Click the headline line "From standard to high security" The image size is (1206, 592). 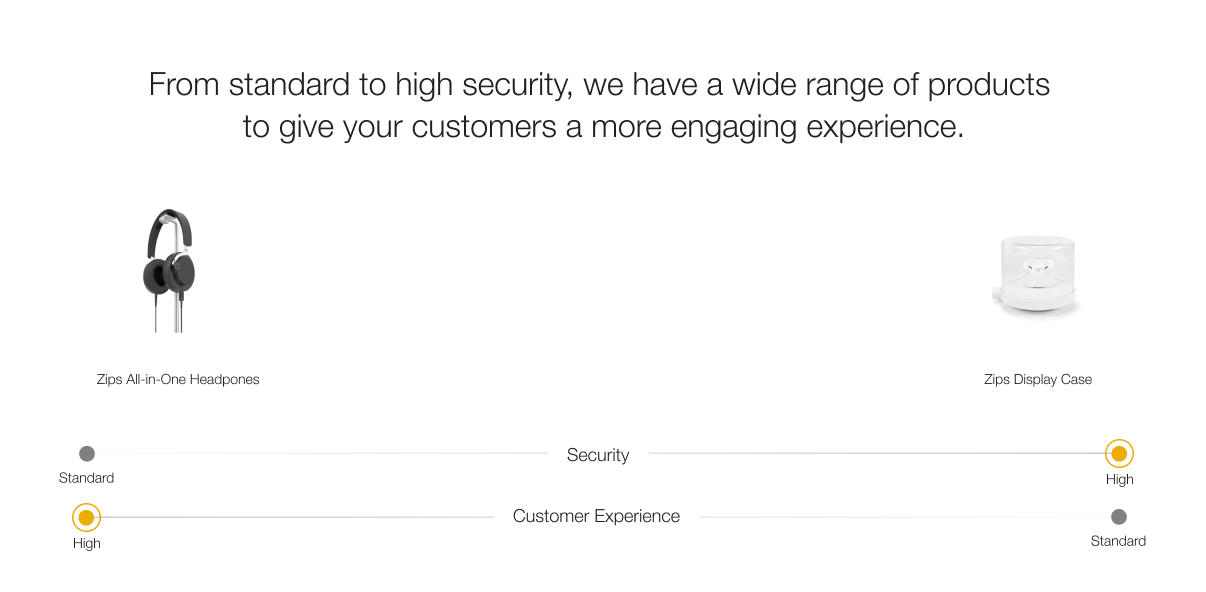(599, 85)
